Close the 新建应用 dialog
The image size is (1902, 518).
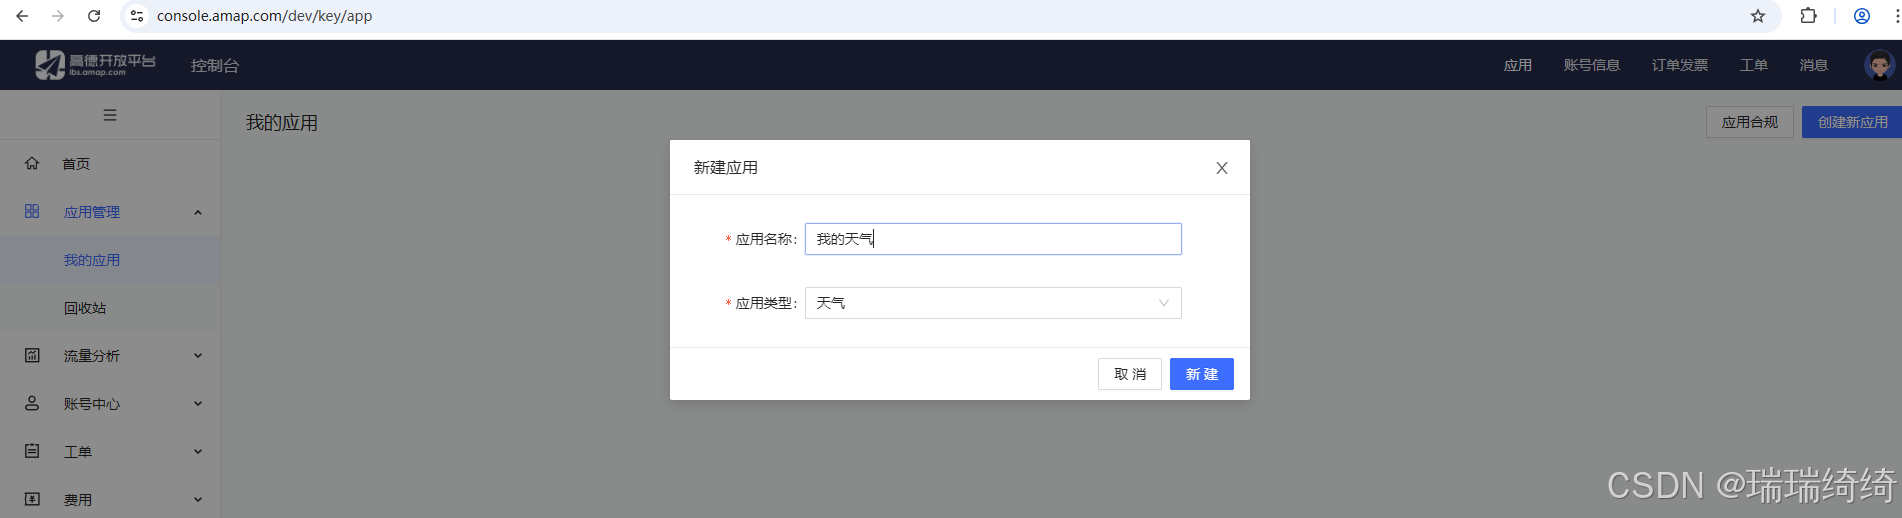[x=1222, y=168]
